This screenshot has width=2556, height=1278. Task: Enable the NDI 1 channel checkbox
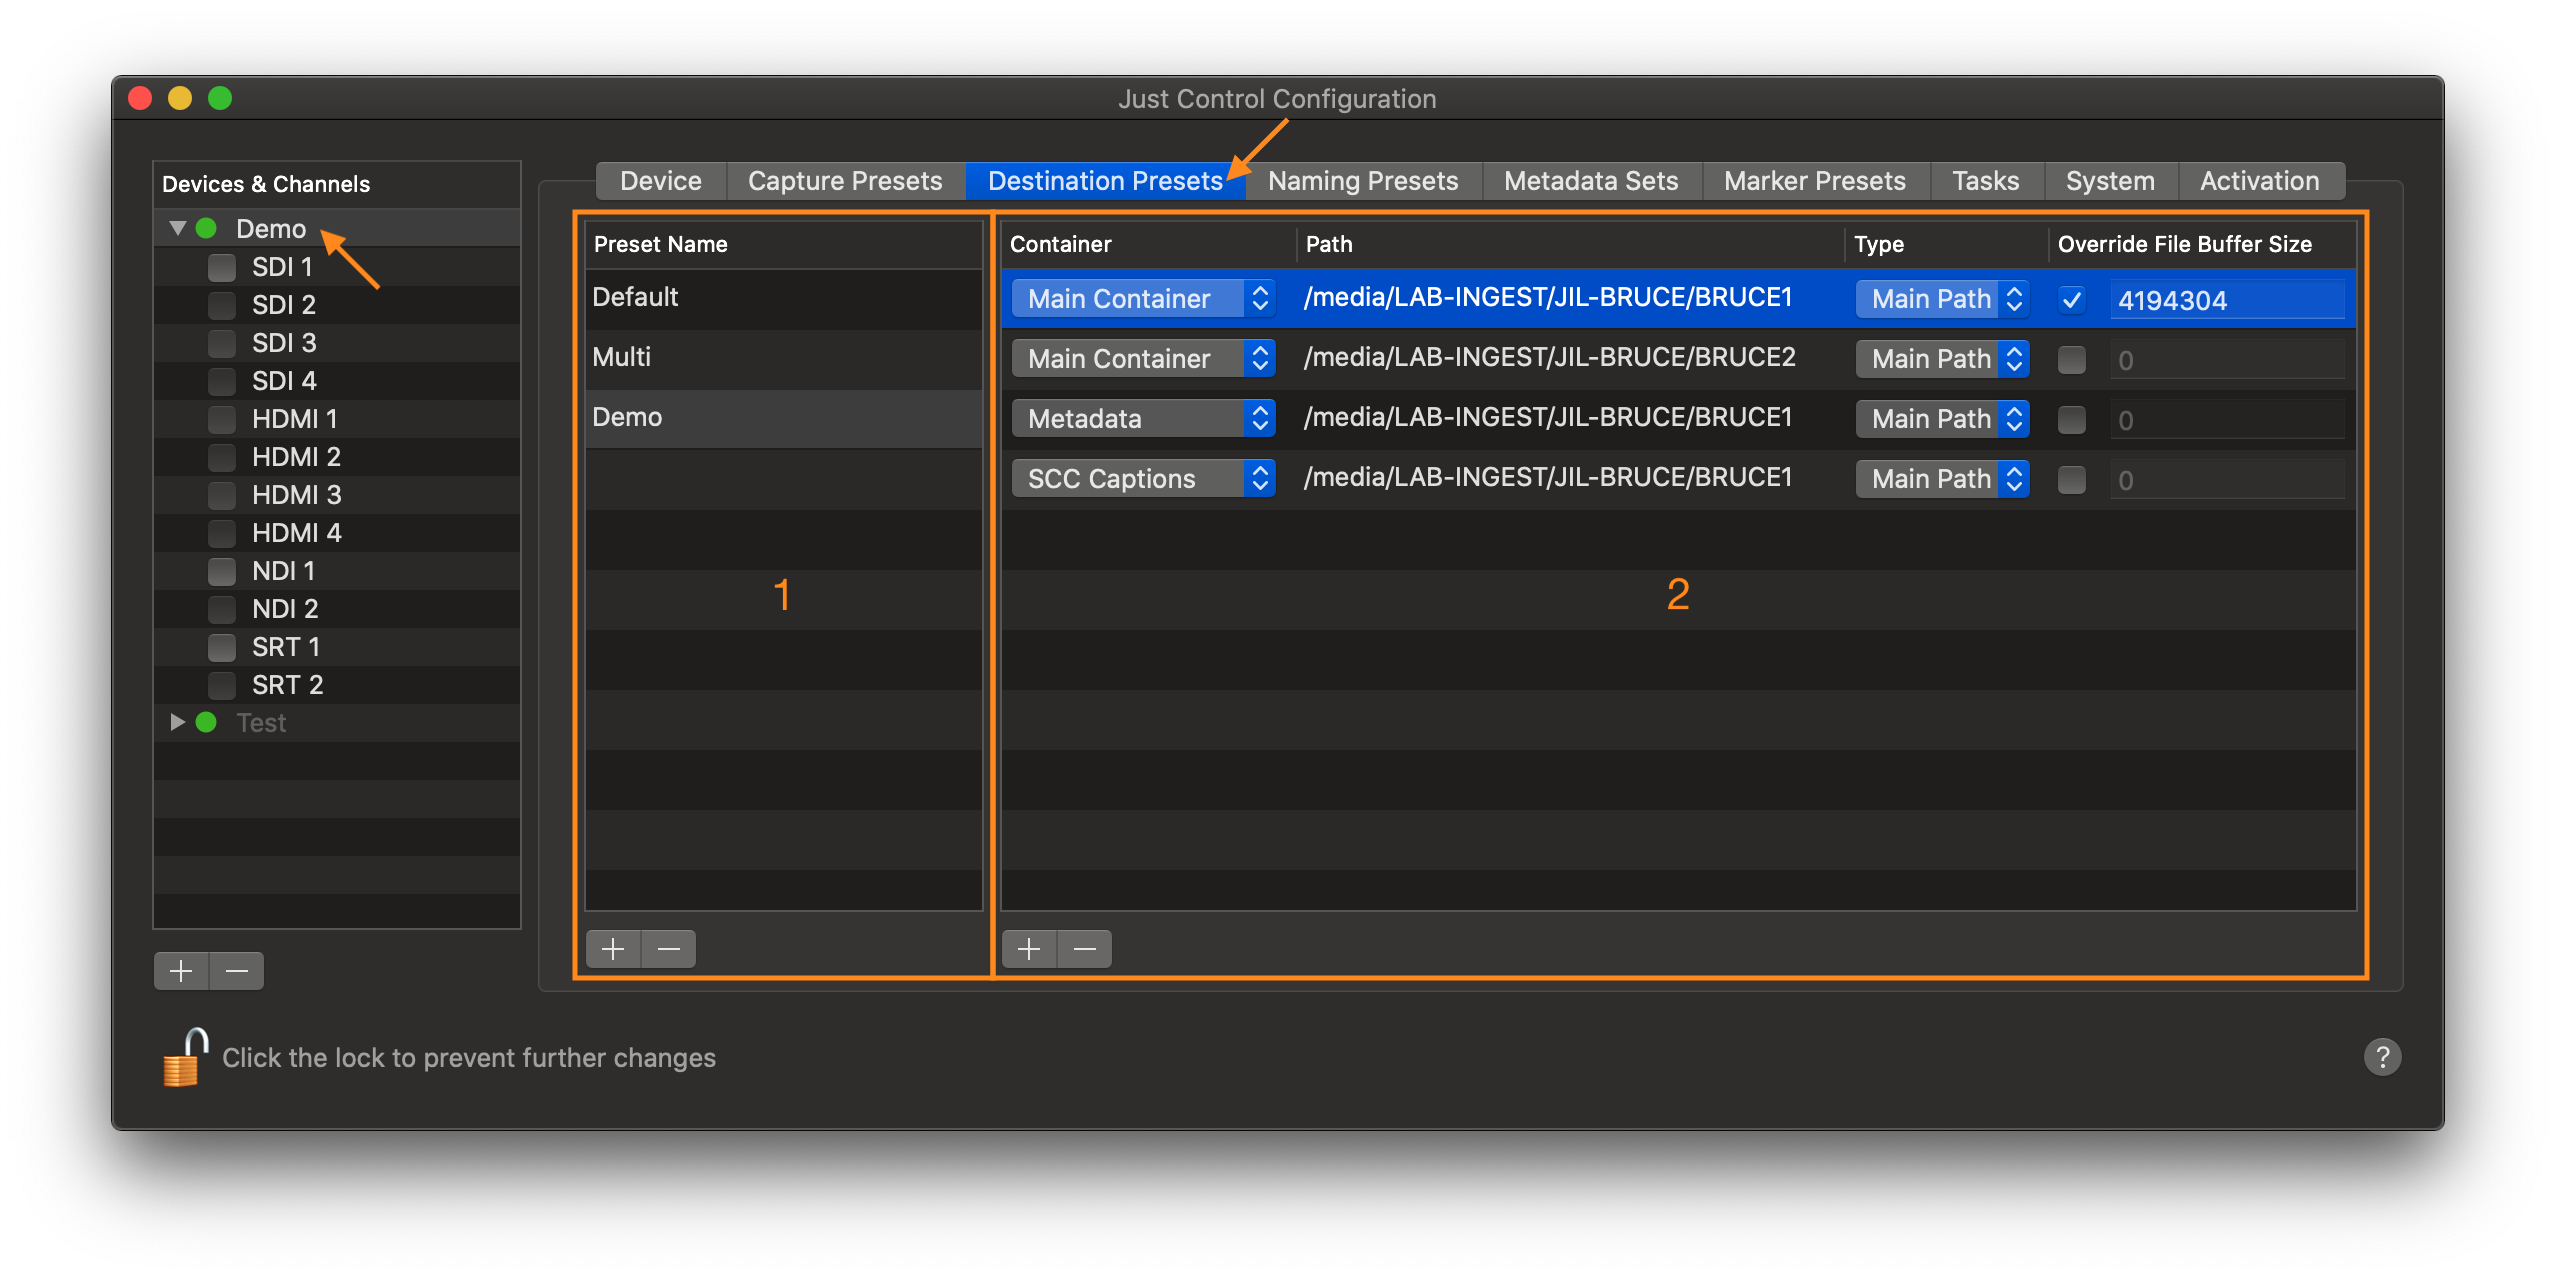tap(222, 571)
